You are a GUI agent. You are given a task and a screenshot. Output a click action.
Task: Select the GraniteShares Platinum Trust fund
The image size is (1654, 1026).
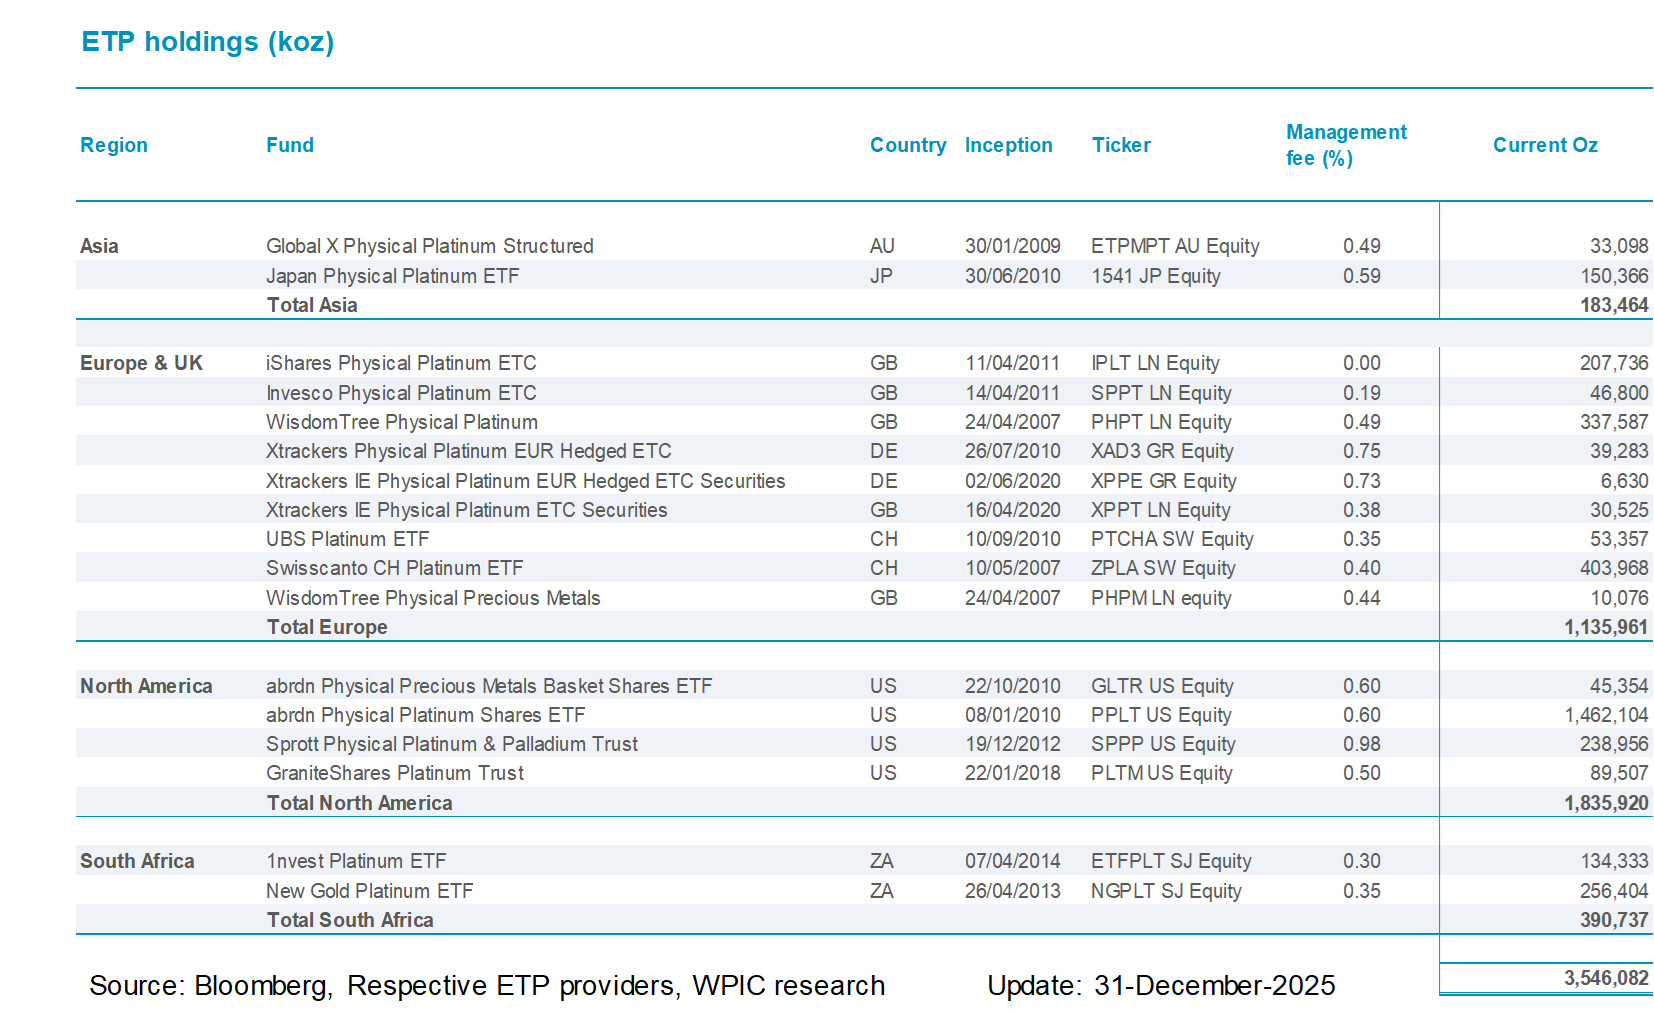(394, 773)
